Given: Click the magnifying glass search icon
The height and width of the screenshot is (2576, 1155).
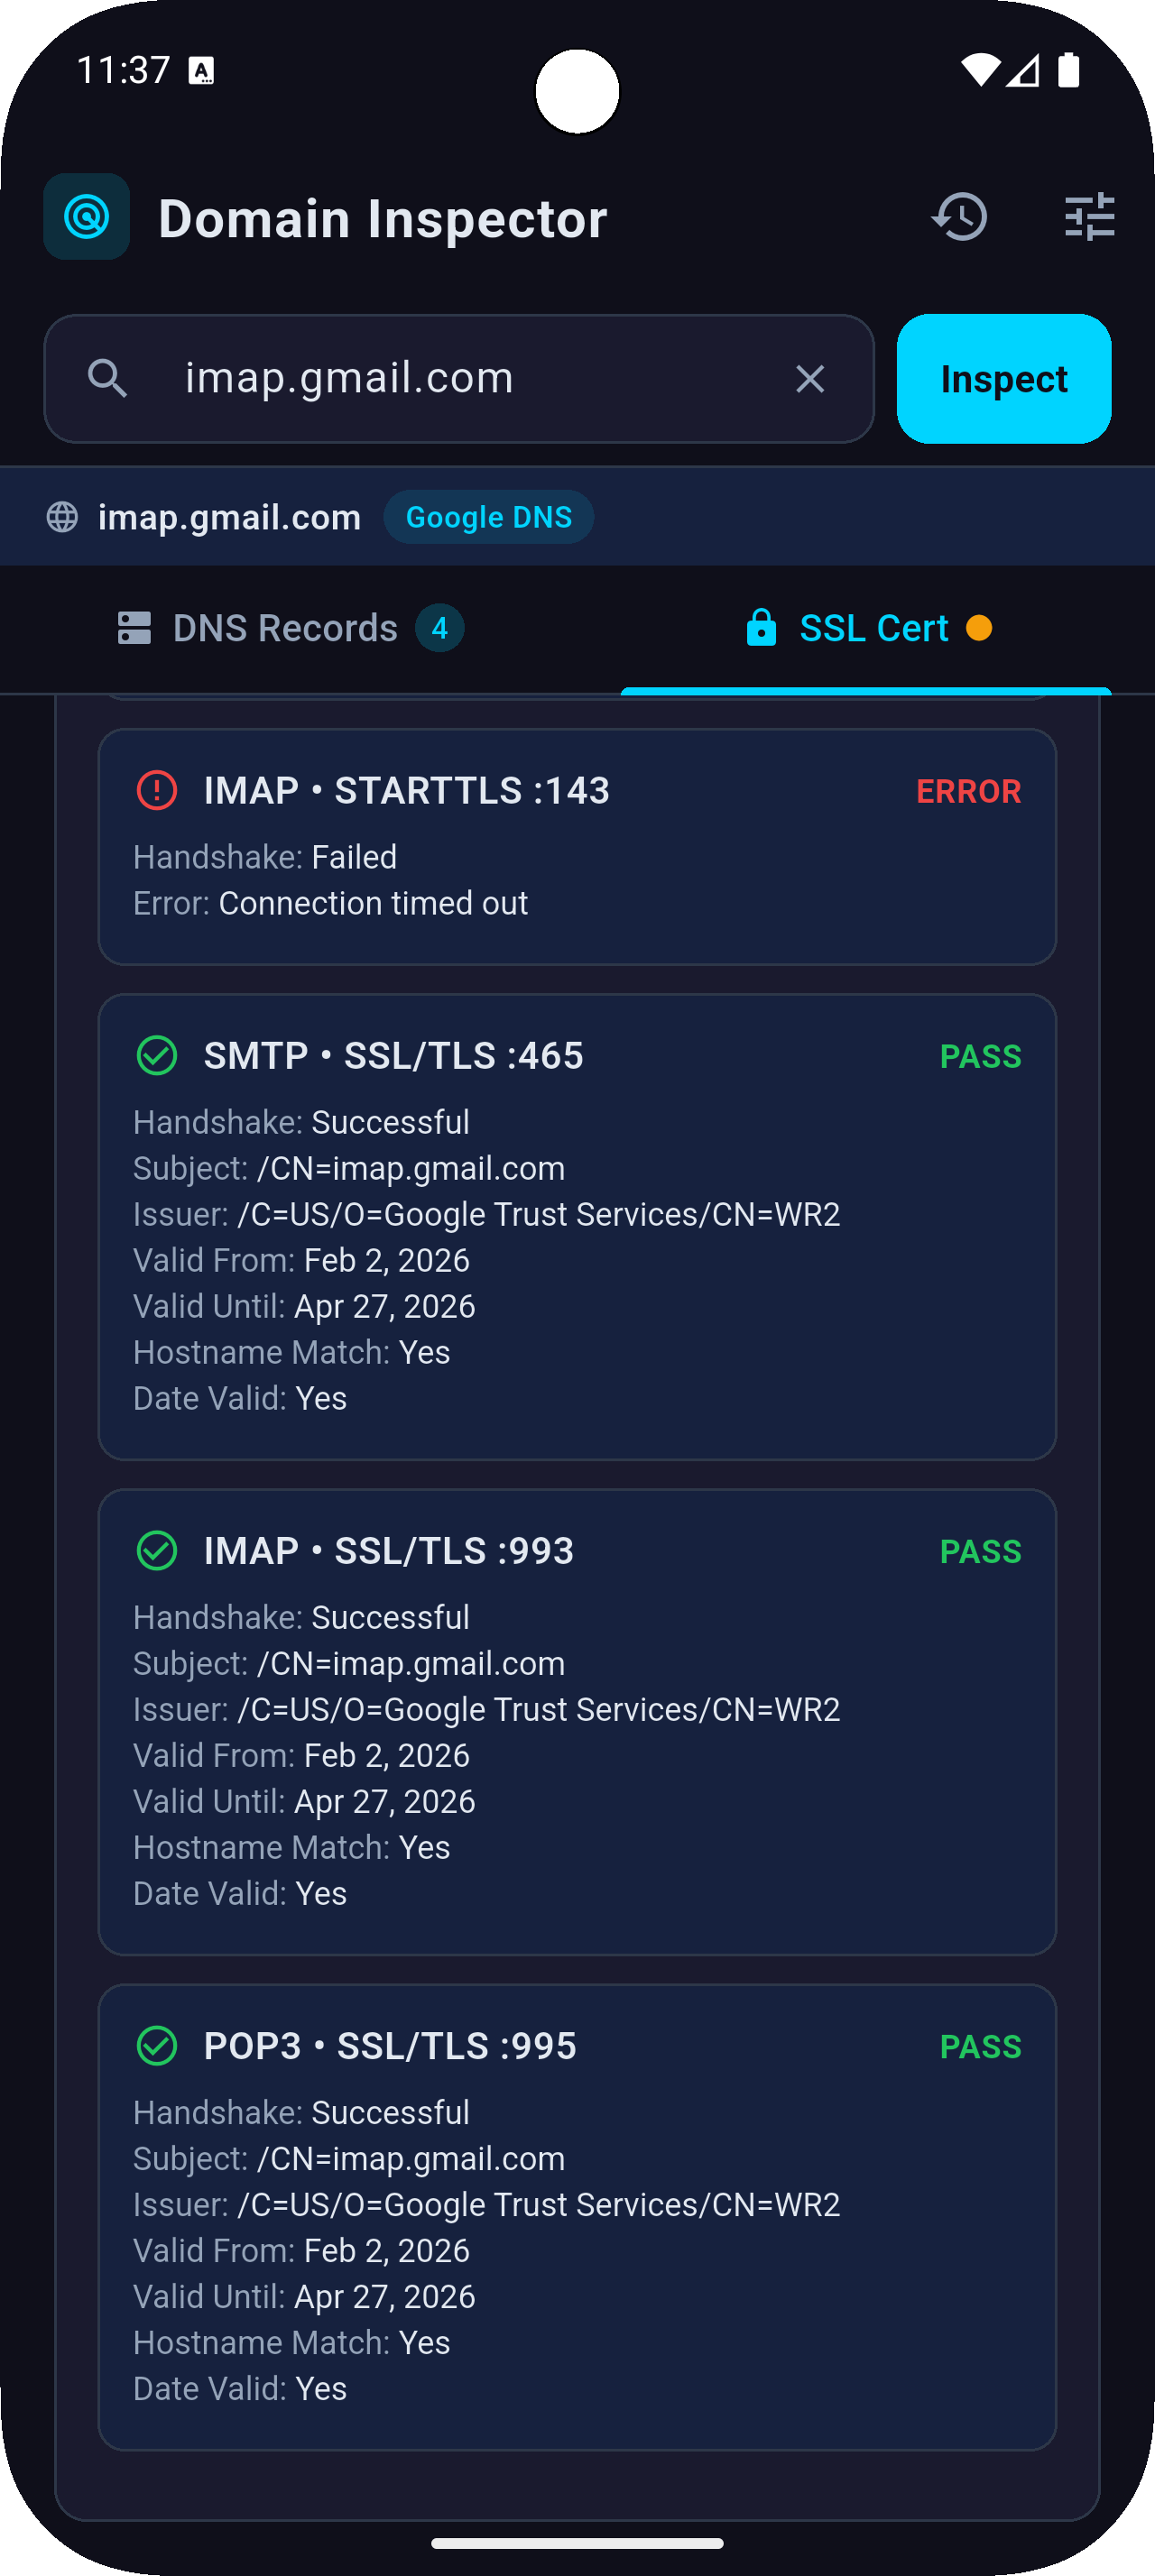Looking at the screenshot, I should [x=109, y=378].
